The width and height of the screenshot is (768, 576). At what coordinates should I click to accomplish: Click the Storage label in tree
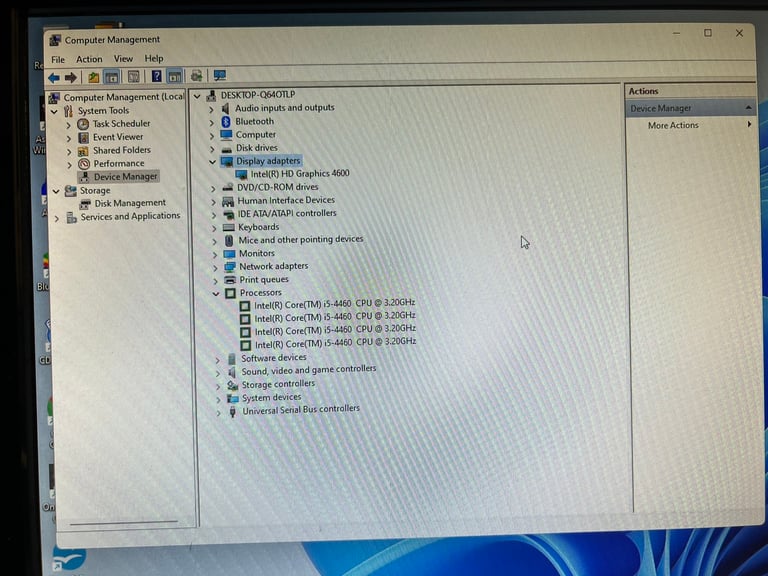[x=95, y=191]
